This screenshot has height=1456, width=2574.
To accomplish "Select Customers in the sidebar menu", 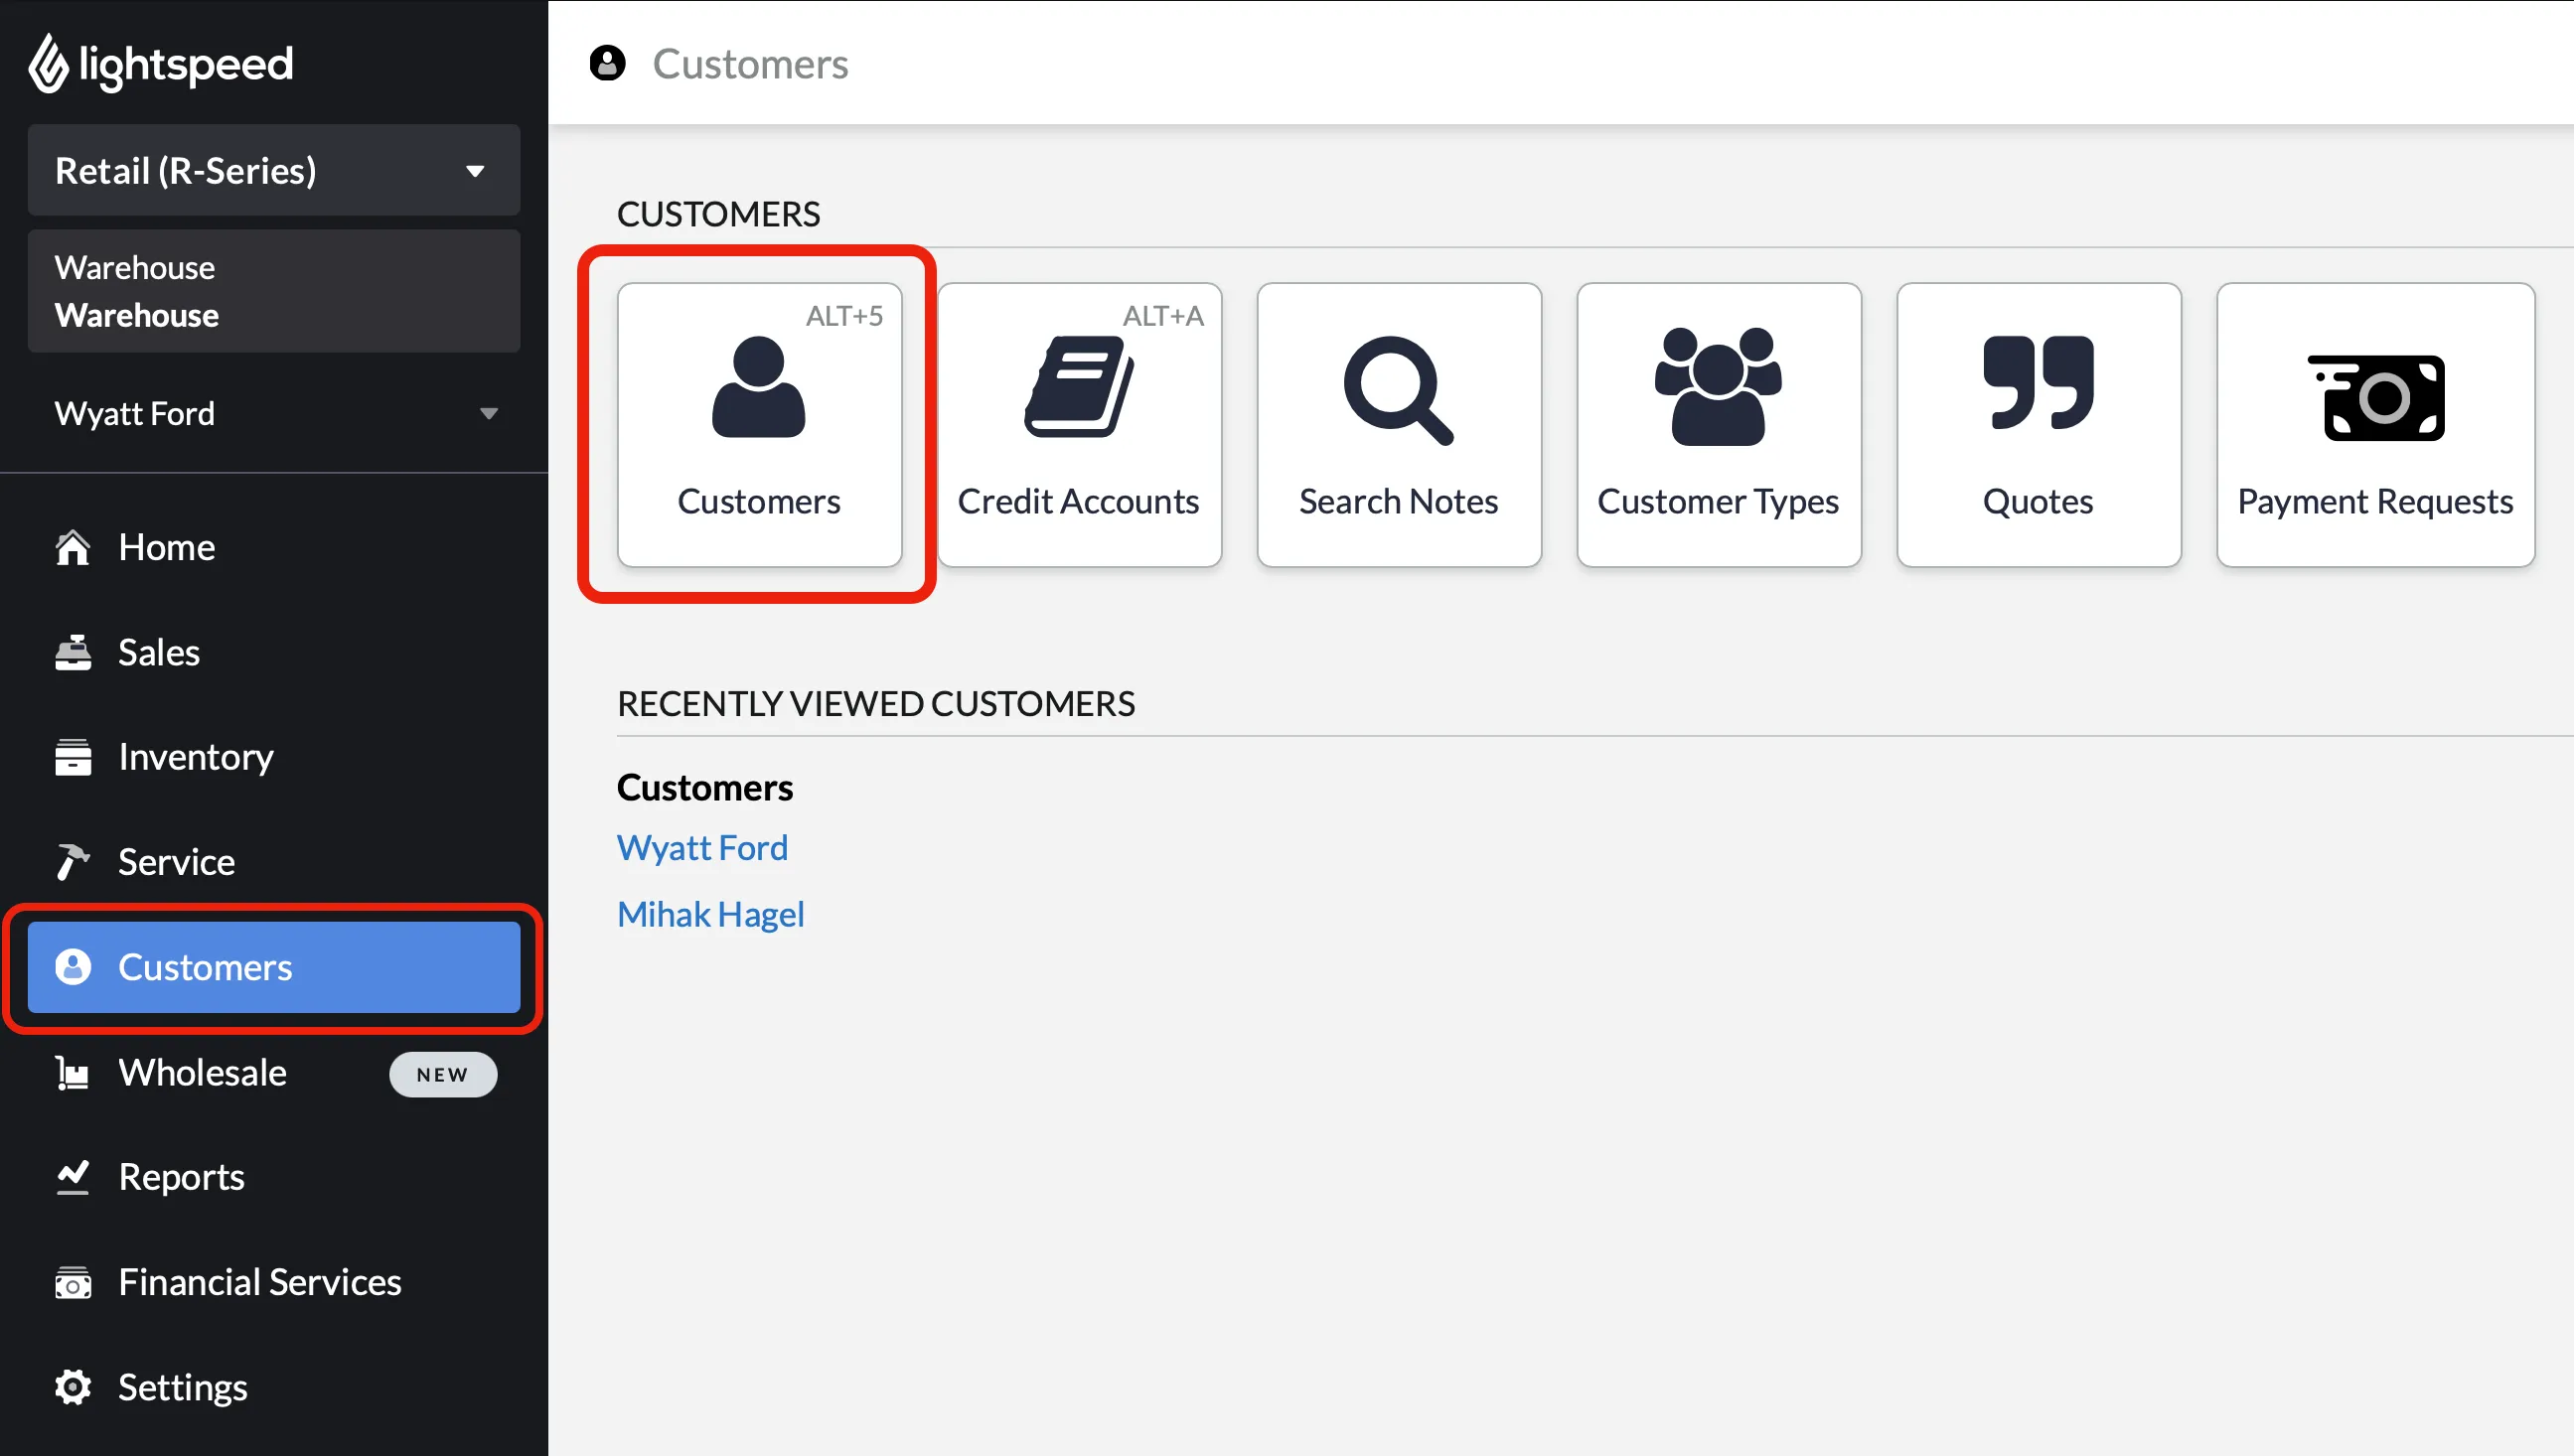I will click(274, 967).
